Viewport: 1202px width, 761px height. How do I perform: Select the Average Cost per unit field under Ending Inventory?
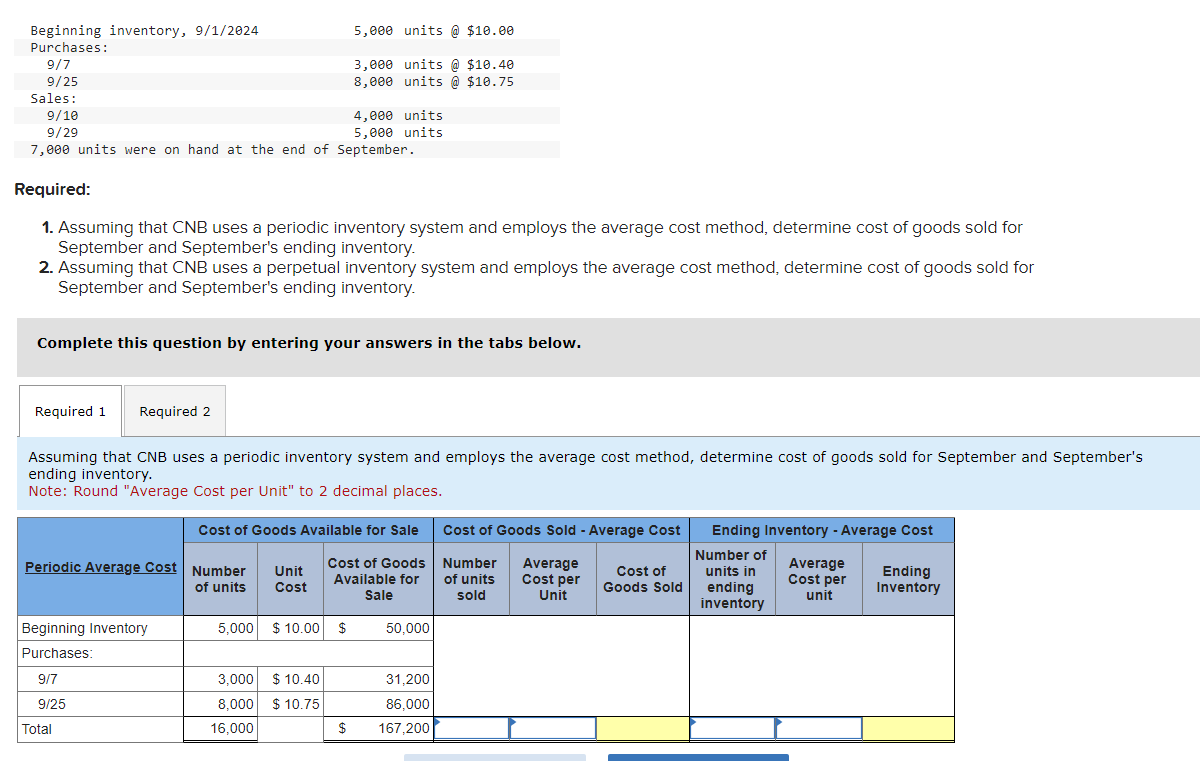(818, 728)
